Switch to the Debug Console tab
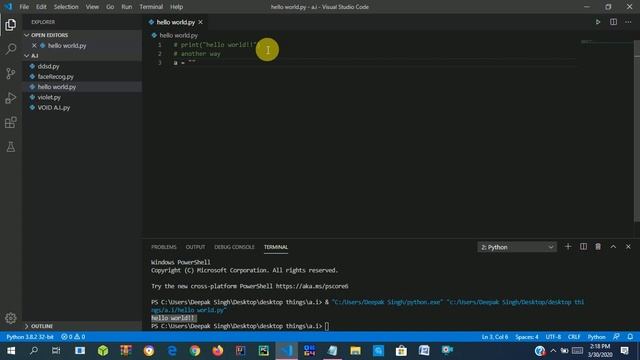The width and height of the screenshot is (640, 360). [x=234, y=247]
